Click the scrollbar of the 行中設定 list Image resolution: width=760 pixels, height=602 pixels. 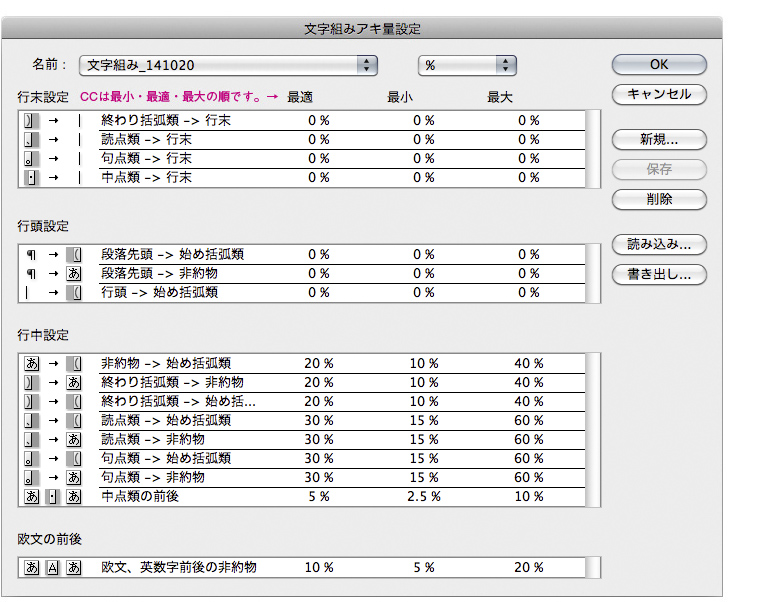pyautogui.click(x=593, y=429)
